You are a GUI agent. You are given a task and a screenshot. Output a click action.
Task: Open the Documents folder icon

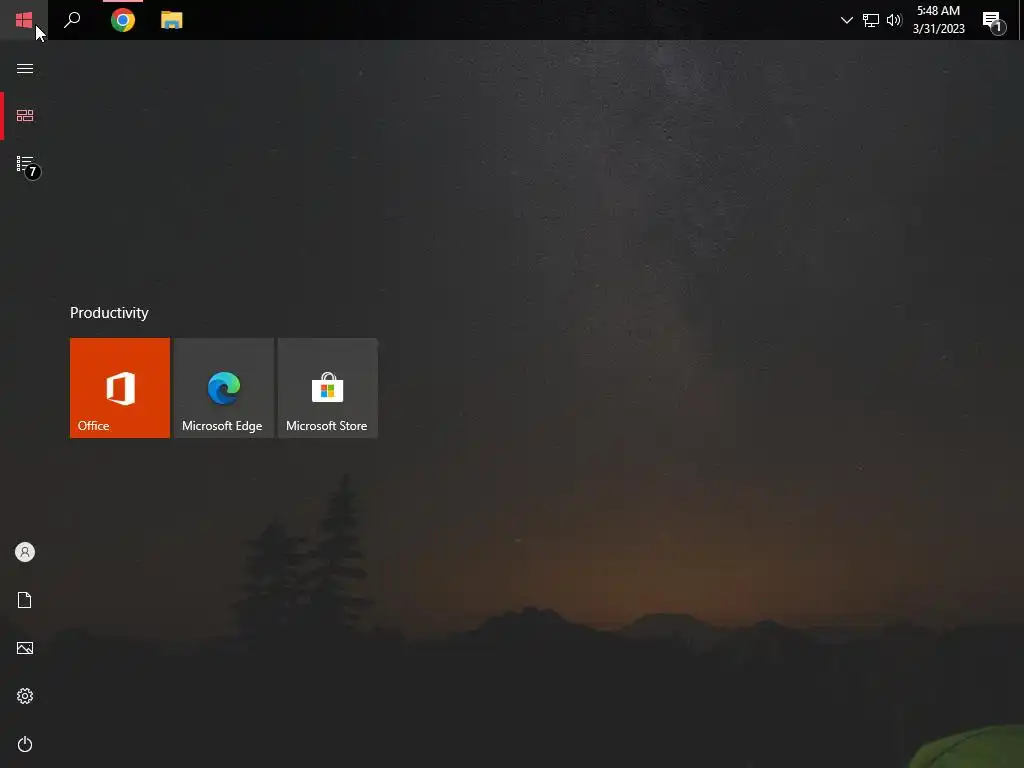(25, 600)
